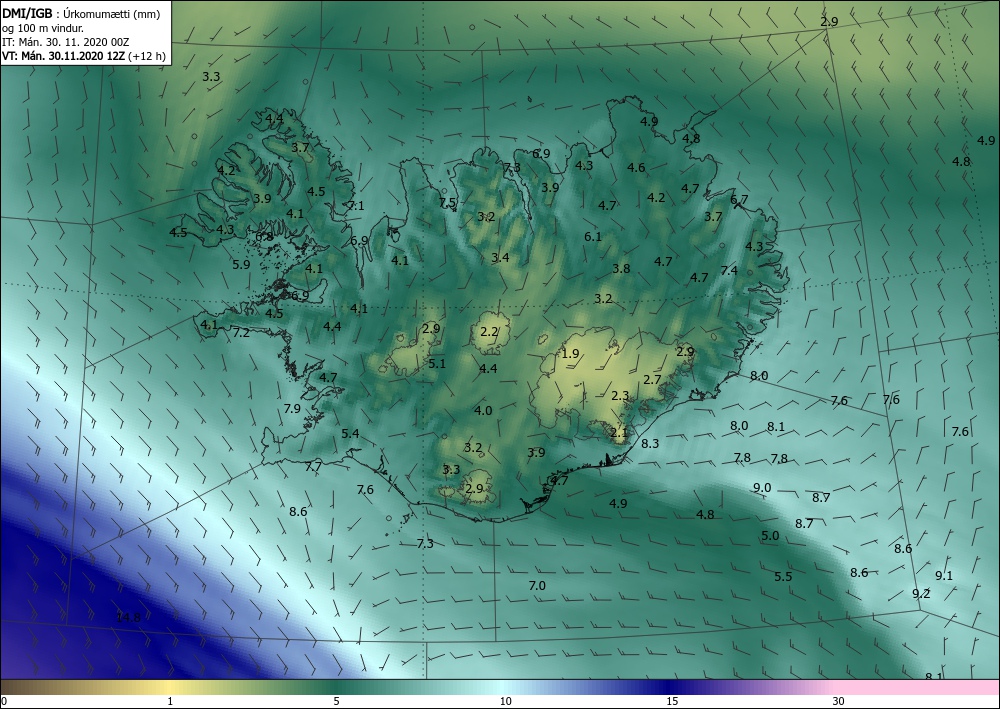Click the '15' label on the color scale
Viewport: 1000px width, 709px height.
[x=672, y=701]
